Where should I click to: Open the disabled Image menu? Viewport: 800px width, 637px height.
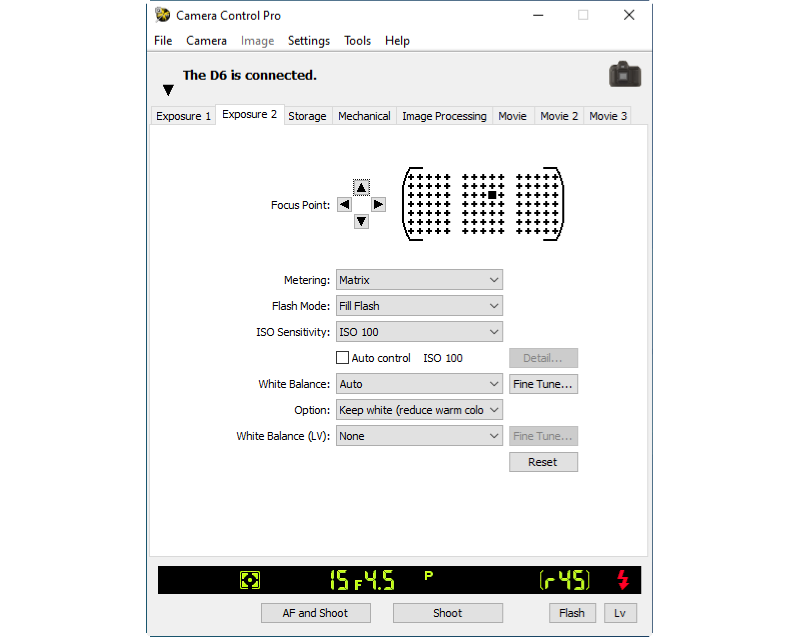pyautogui.click(x=257, y=41)
